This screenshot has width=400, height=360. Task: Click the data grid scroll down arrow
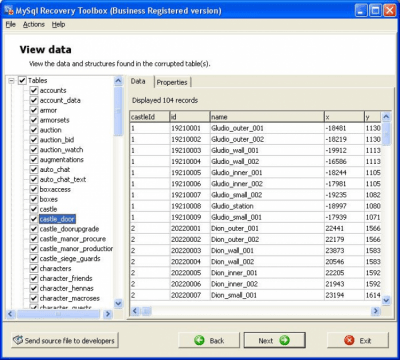(386, 300)
